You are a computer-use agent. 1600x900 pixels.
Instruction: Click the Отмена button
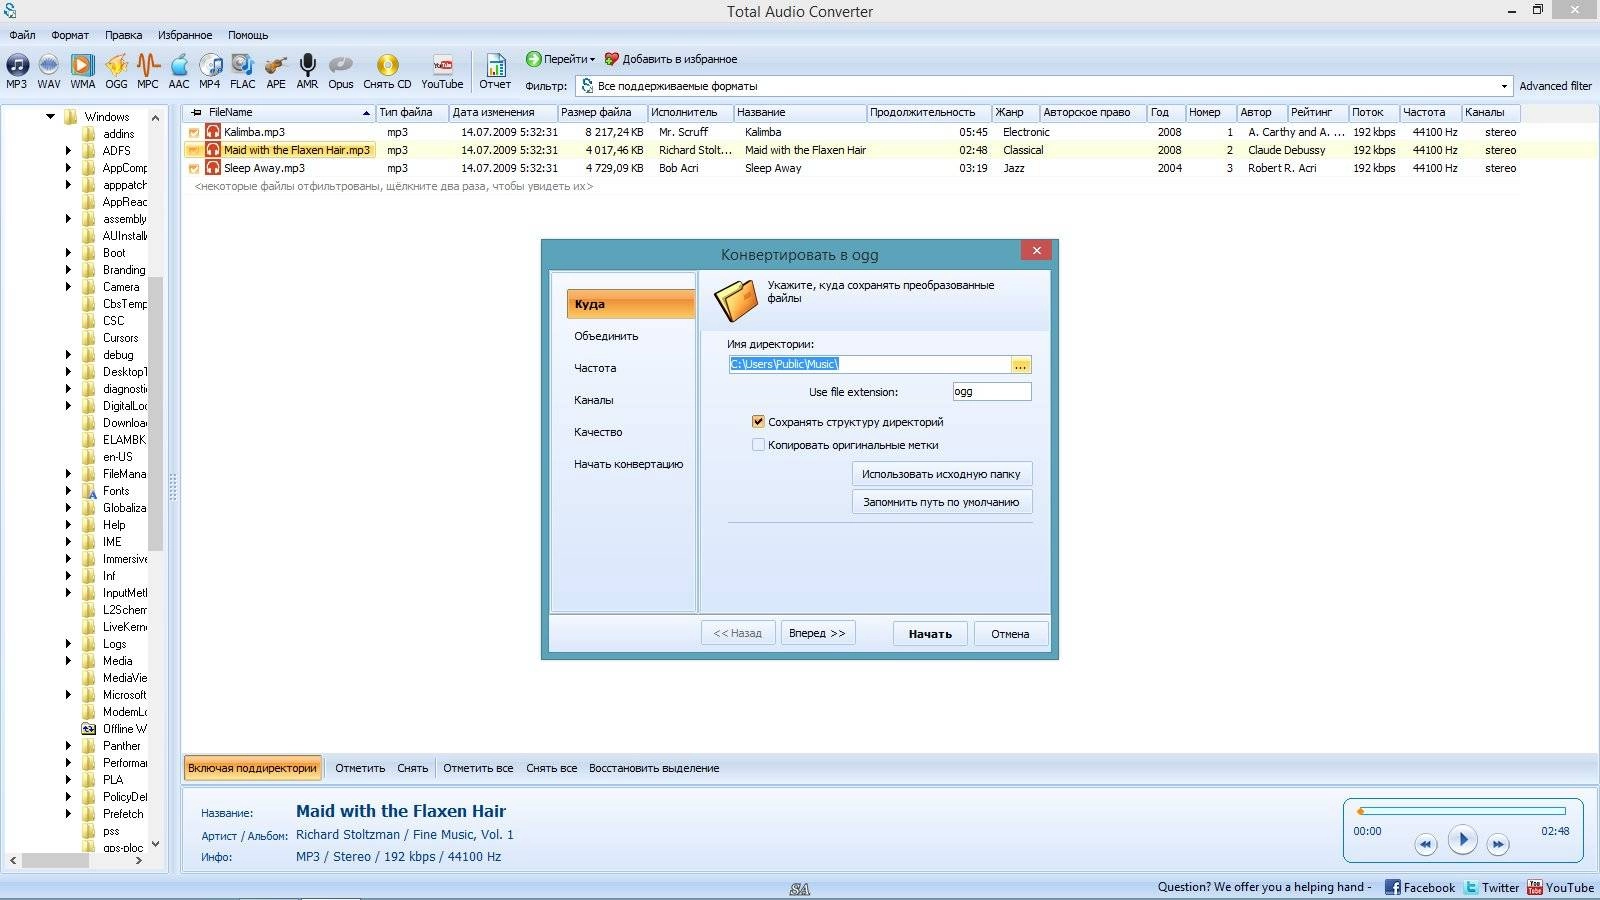pyautogui.click(x=1010, y=633)
